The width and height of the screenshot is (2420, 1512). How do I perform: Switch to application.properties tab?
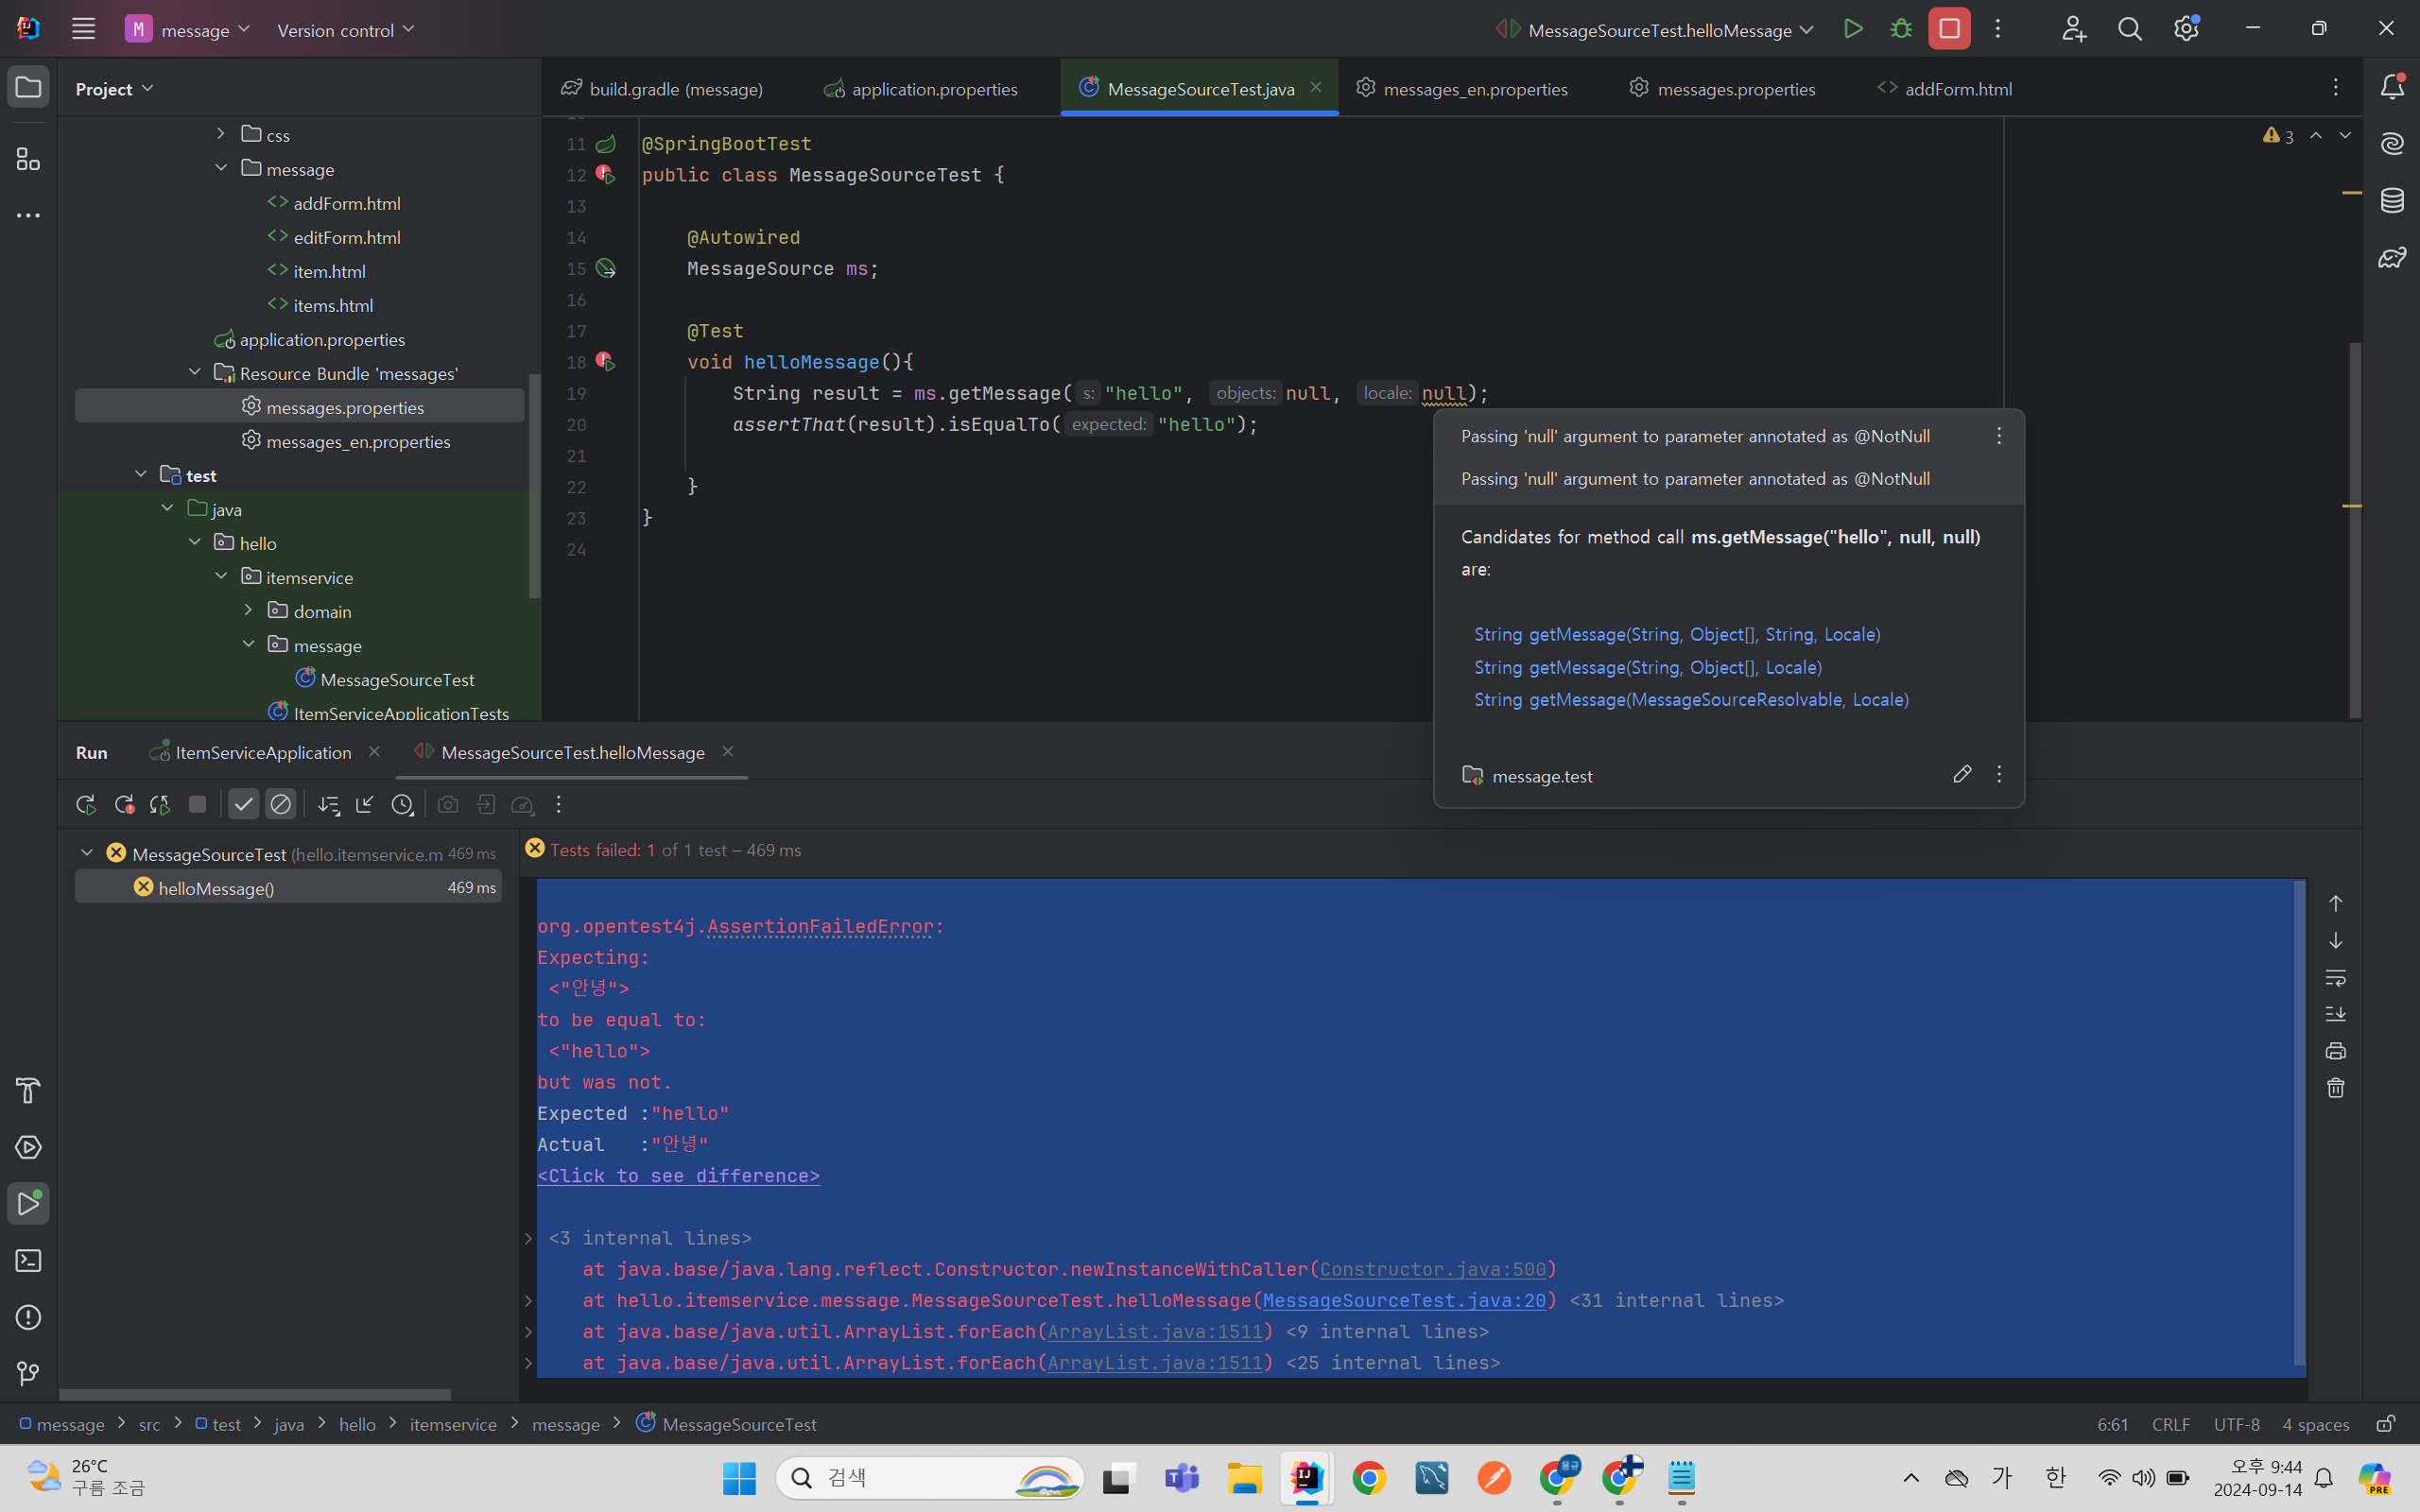(921, 89)
